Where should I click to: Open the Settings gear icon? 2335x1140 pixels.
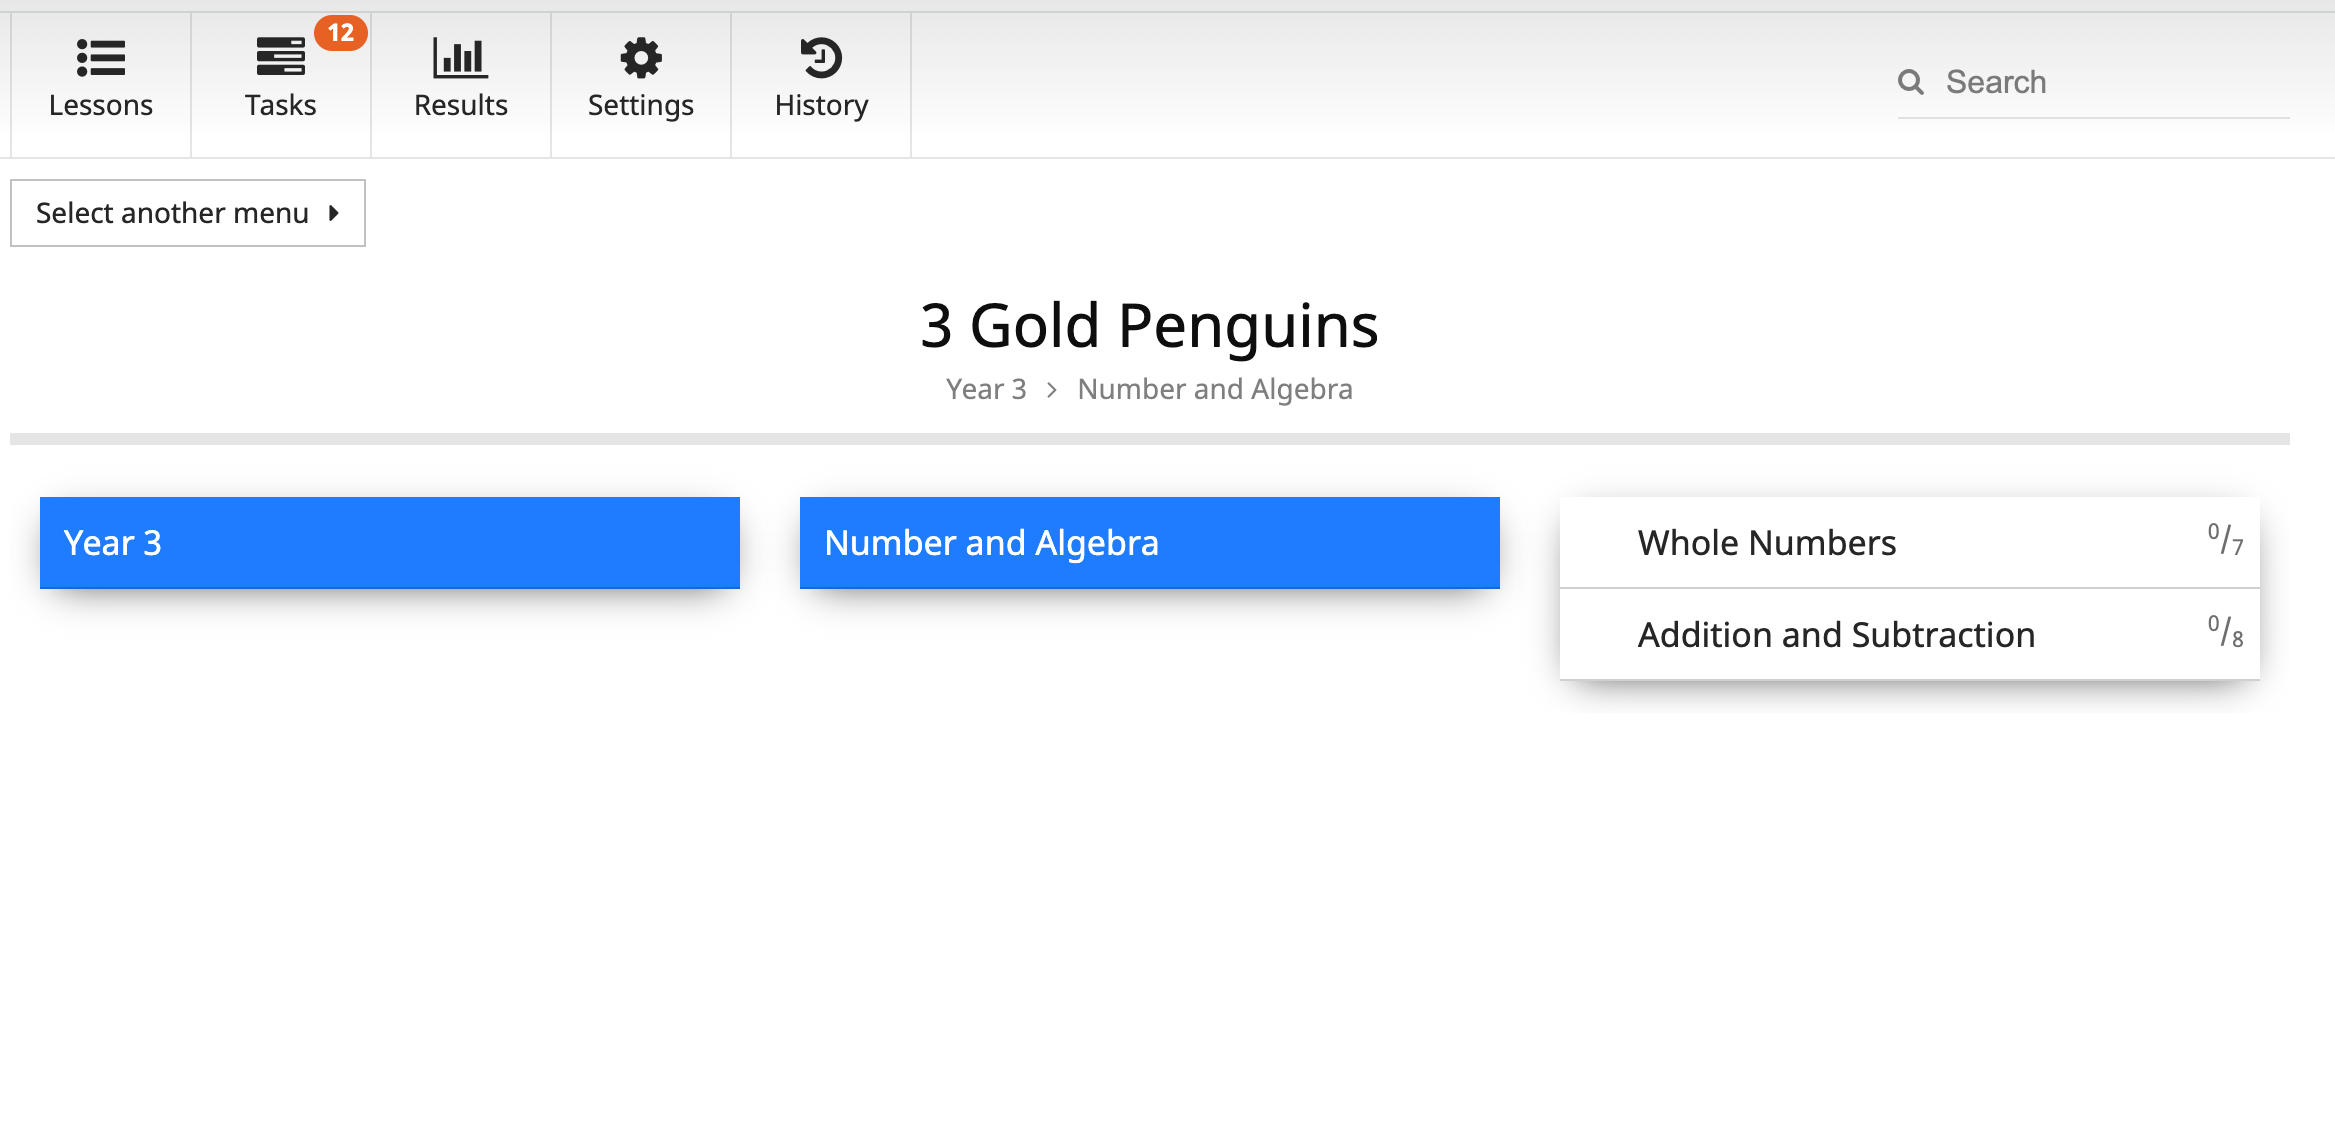[x=641, y=58]
